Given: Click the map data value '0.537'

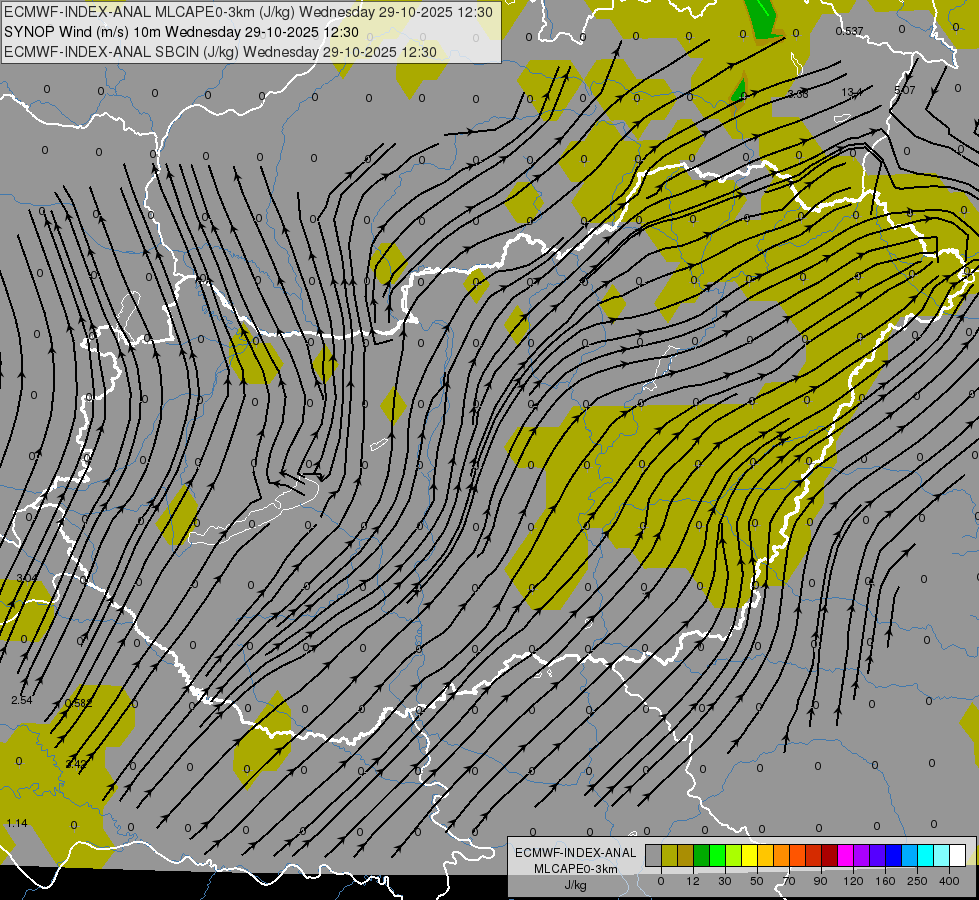Looking at the screenshot, I should coord(849,31).
